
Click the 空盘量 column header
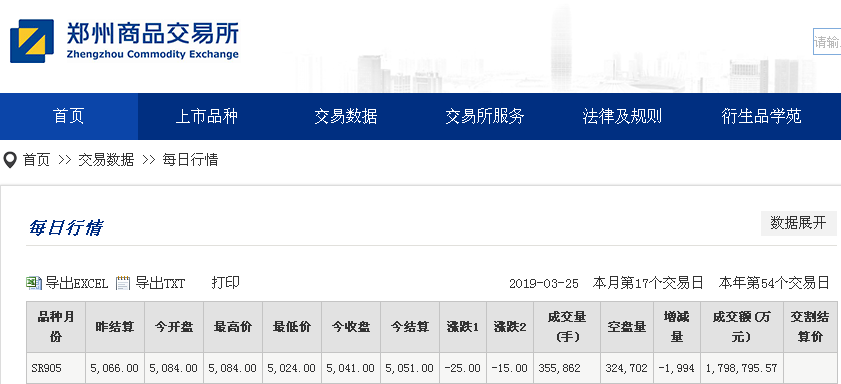pyautogui.click(x=627, y=327)
